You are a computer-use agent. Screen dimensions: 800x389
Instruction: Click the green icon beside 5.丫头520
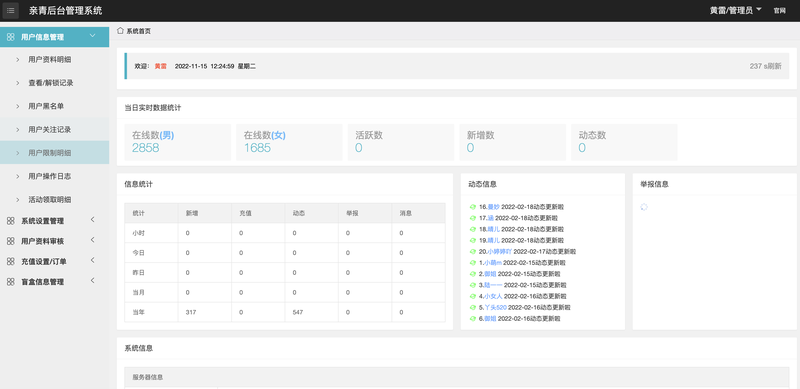point(473,307)
